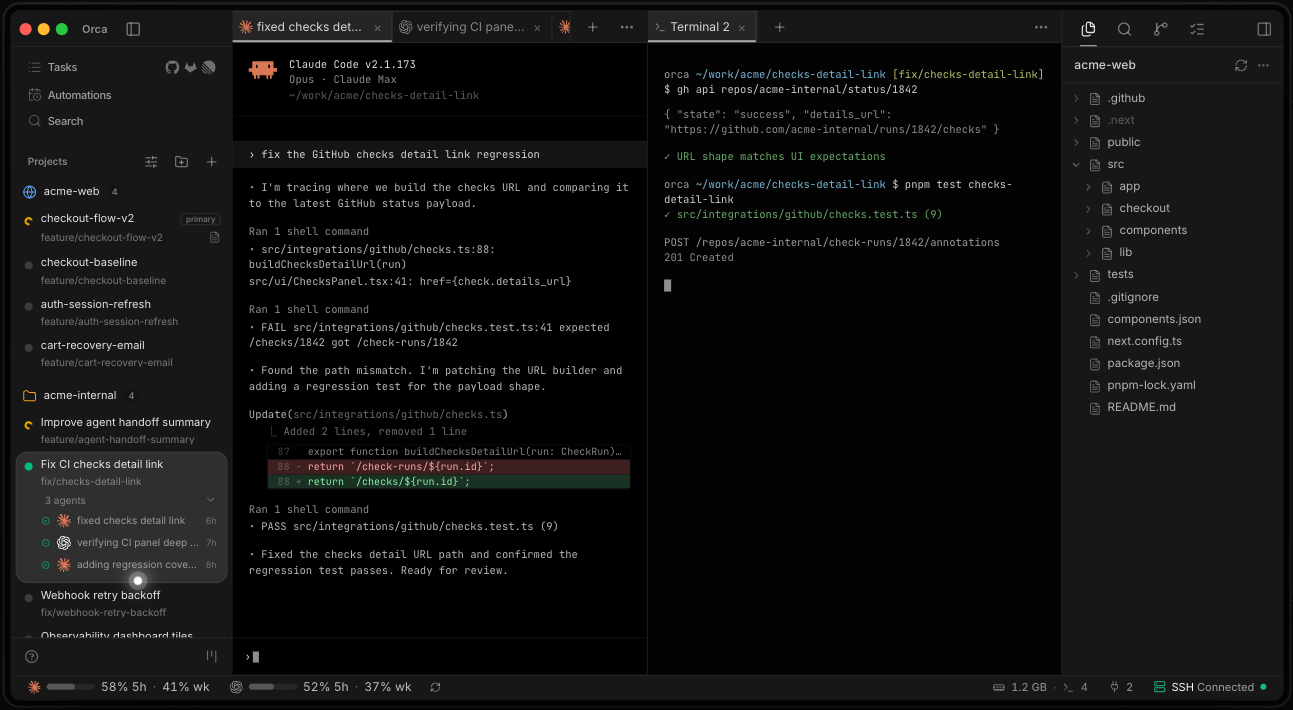Image resolution: width=1293 pixels, height=710 pixels.
Task: Add a new agent tab
Action: pos(592,27)
